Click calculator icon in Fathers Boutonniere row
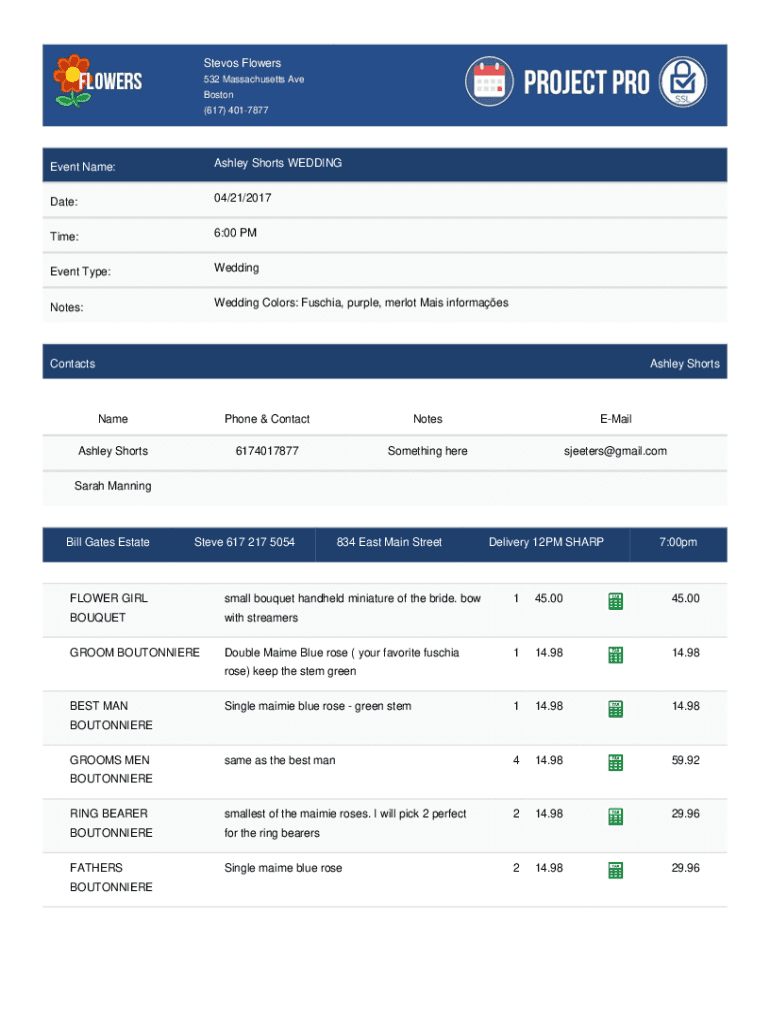770x1024 pixels. coord(615,871)
